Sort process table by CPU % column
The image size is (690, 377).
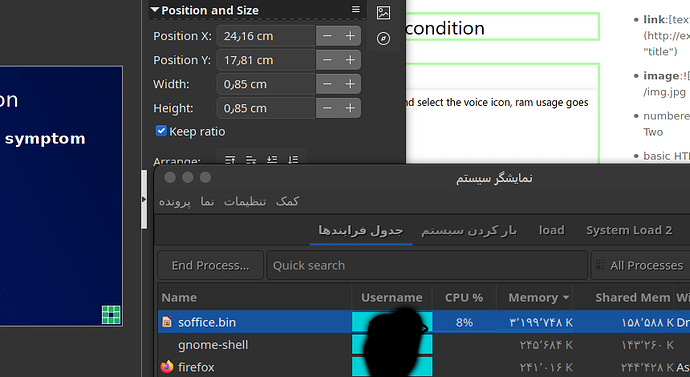[x=464, y=298]
